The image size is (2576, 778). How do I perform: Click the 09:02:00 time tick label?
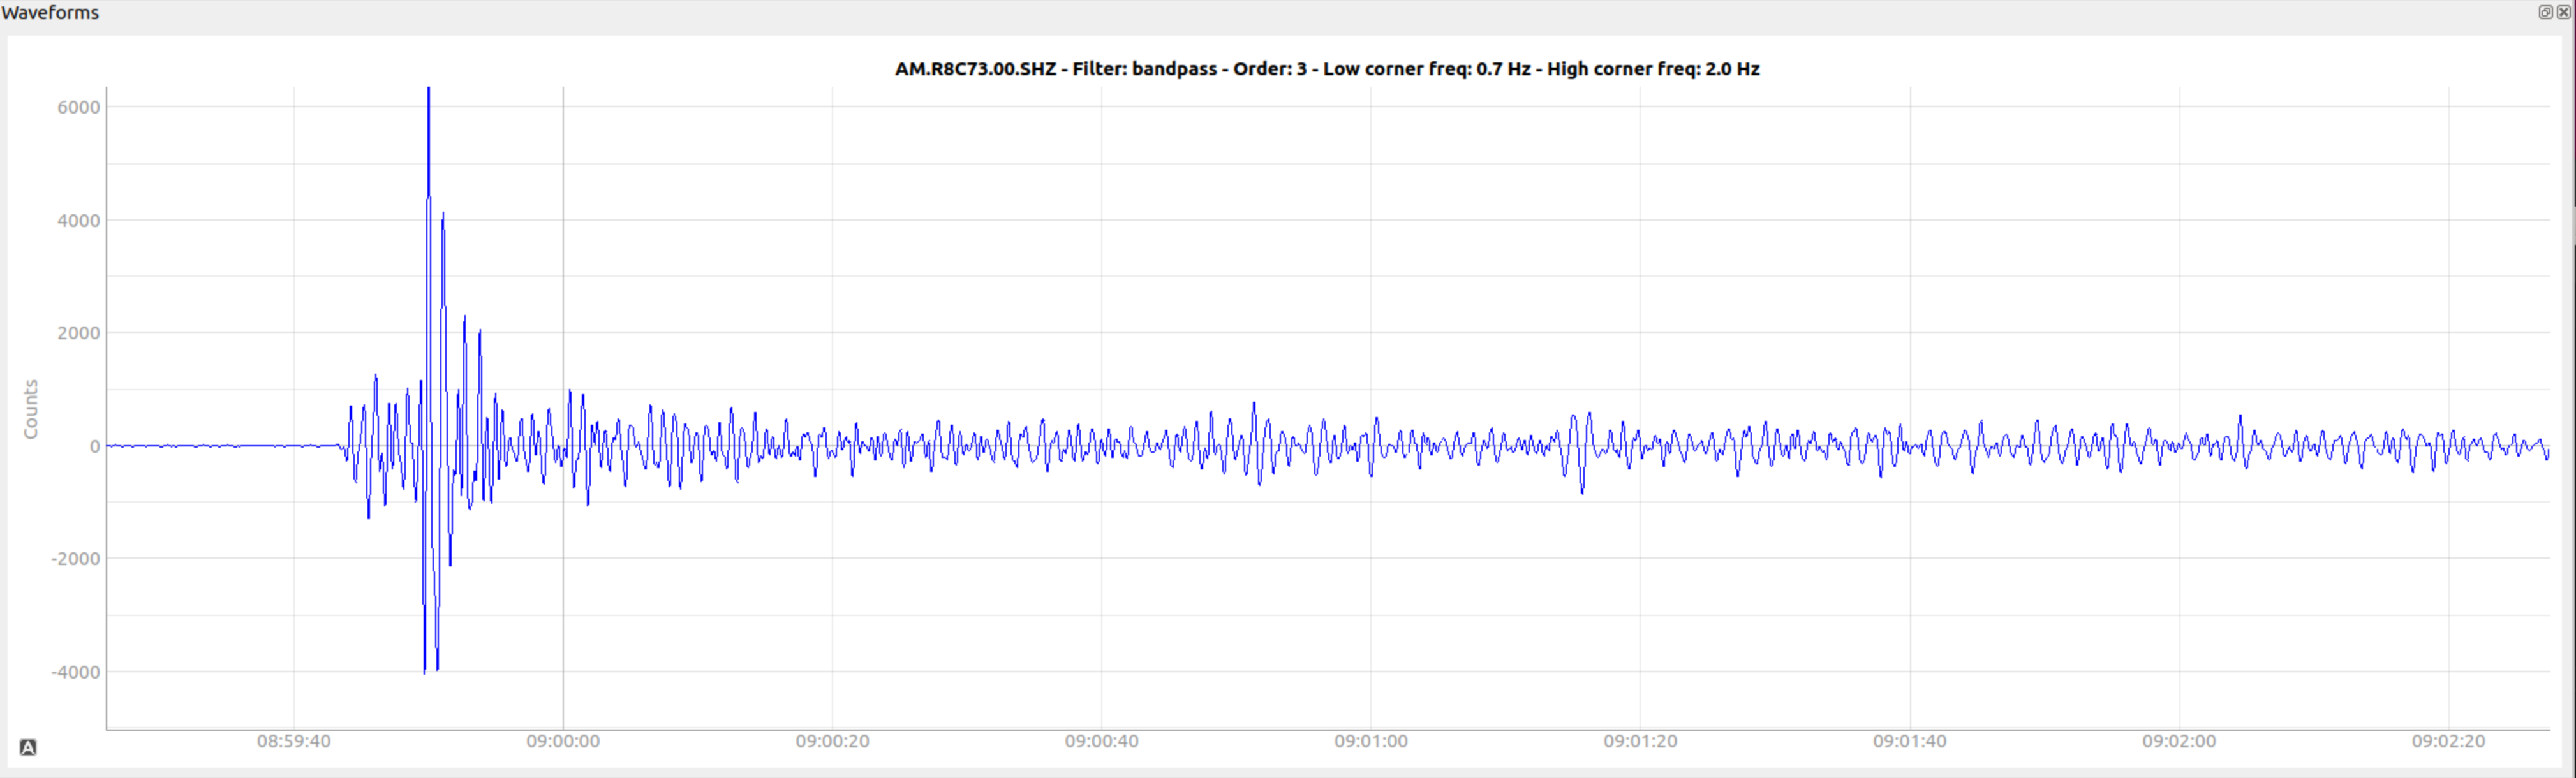click(x=2179, y=741)
